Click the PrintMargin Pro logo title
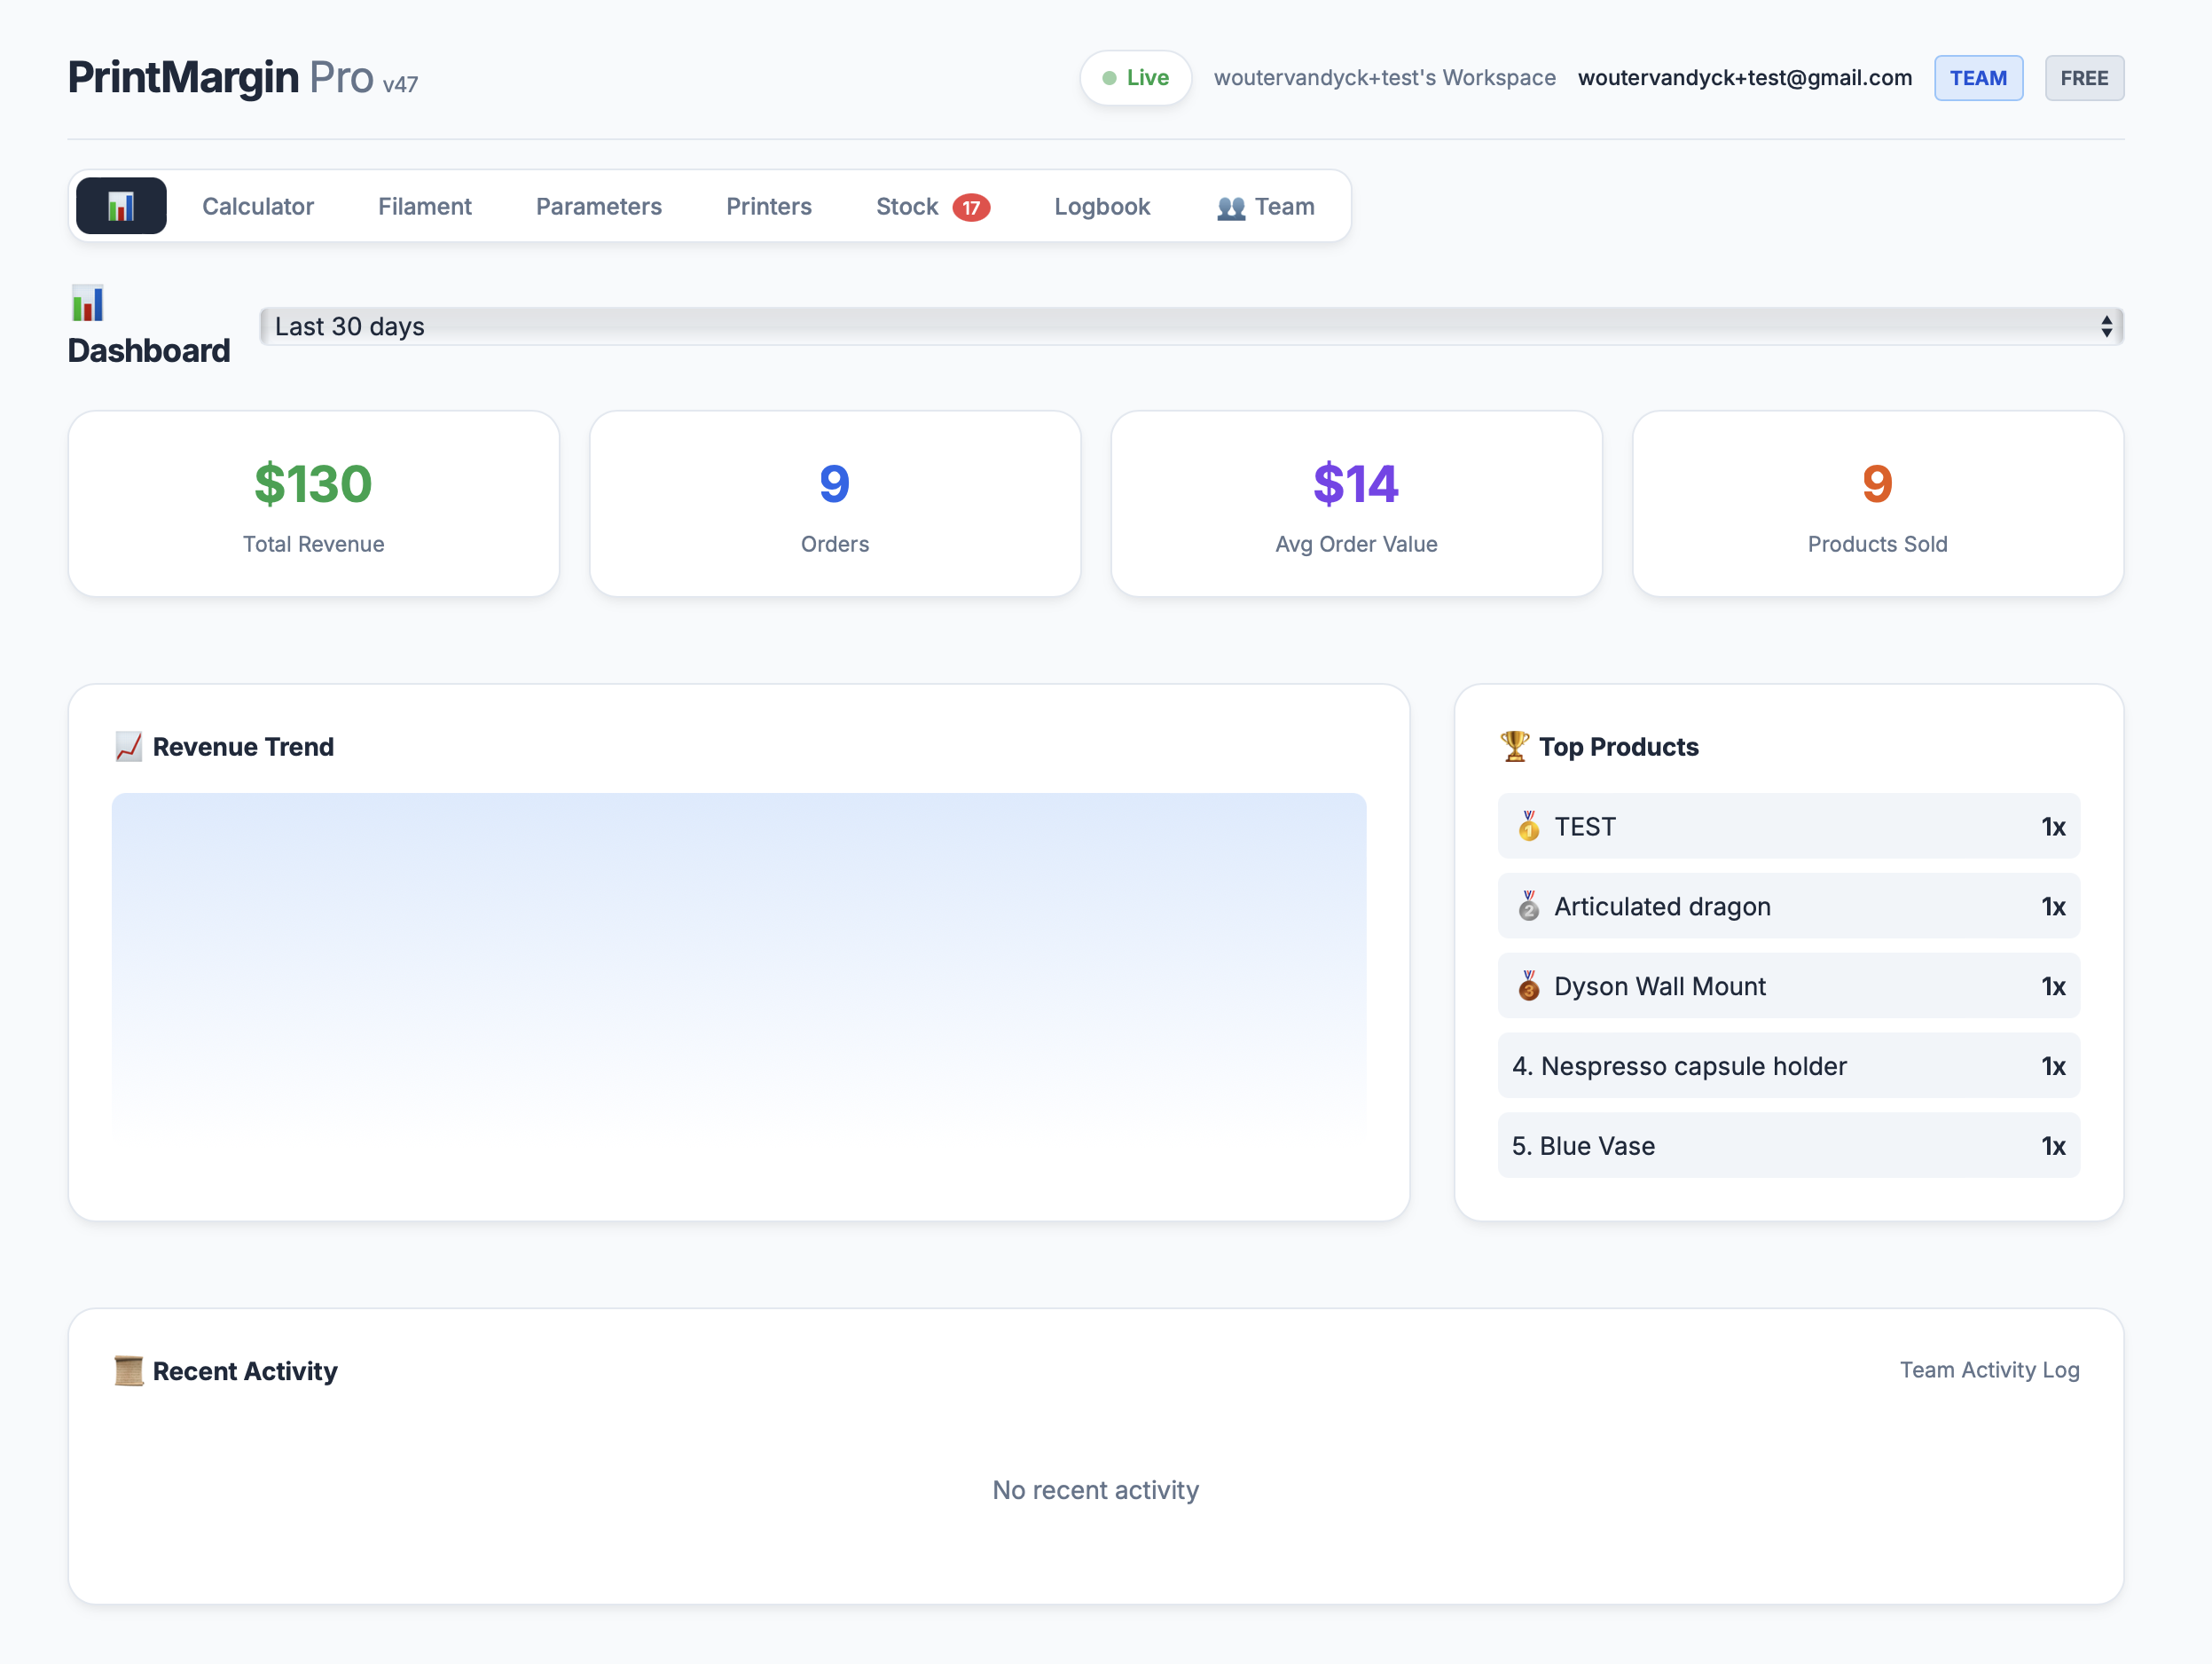 (221, 77)
